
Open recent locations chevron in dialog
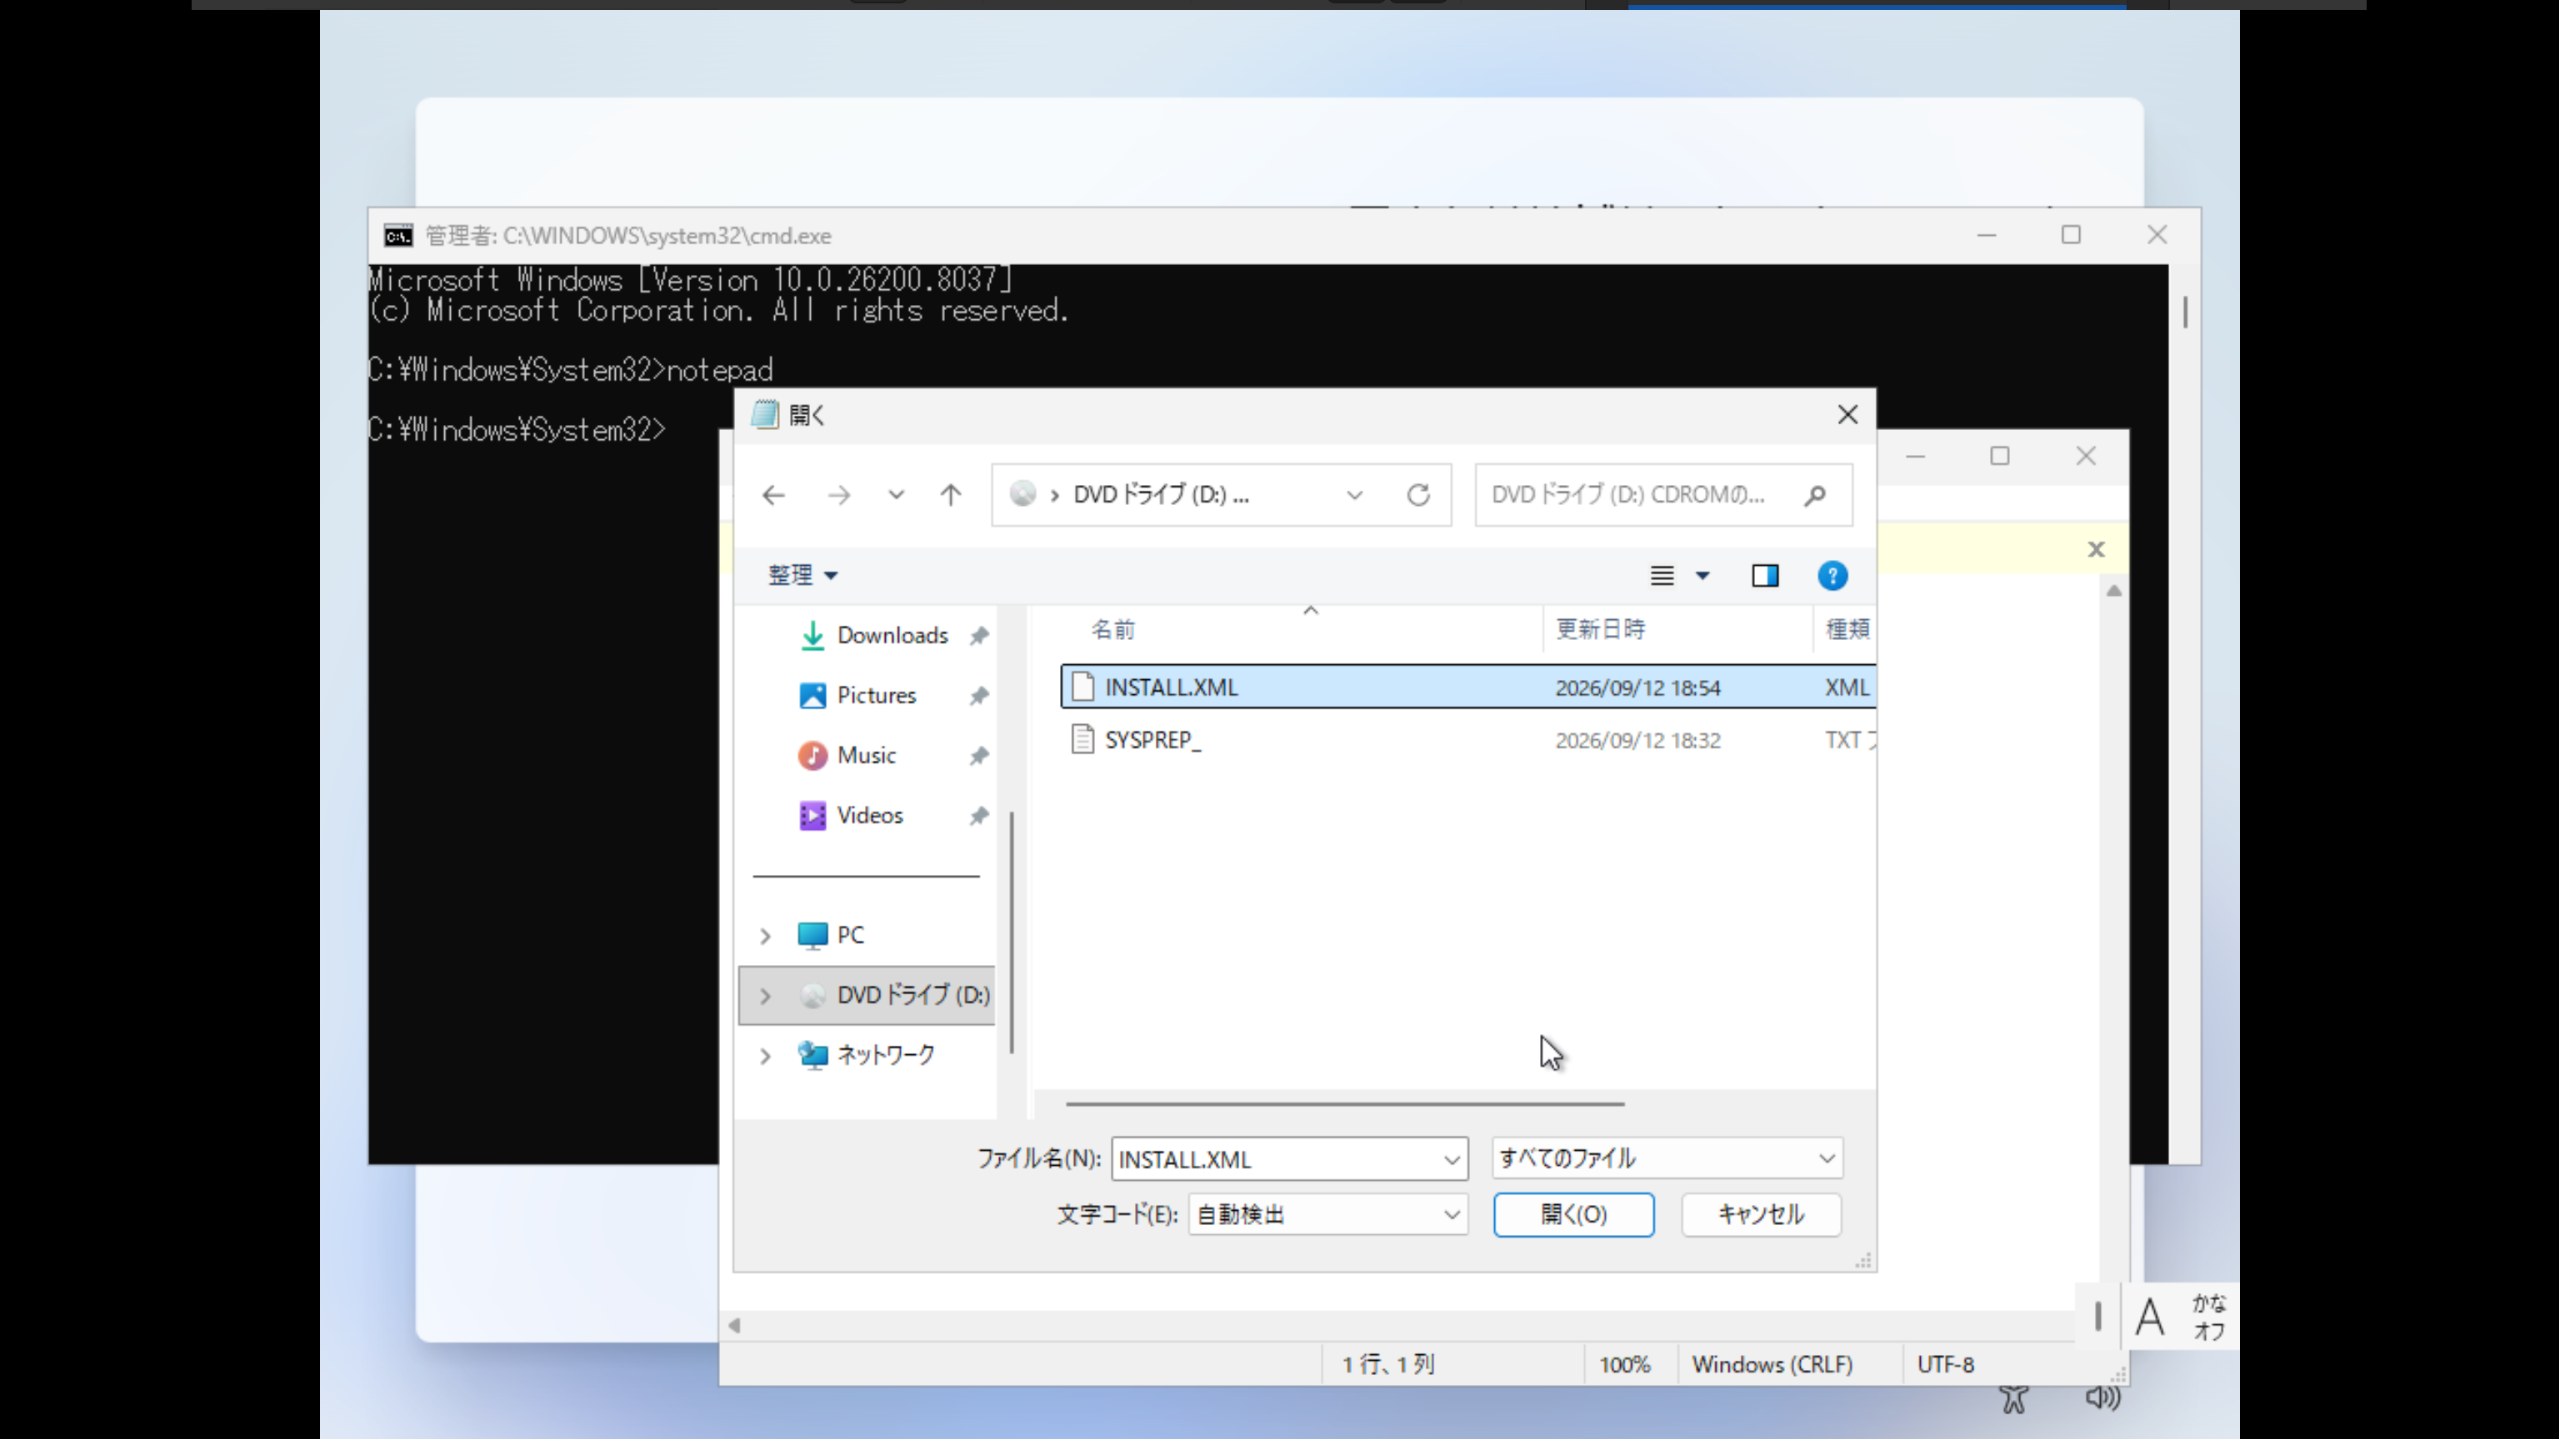[x=896, y=495]
